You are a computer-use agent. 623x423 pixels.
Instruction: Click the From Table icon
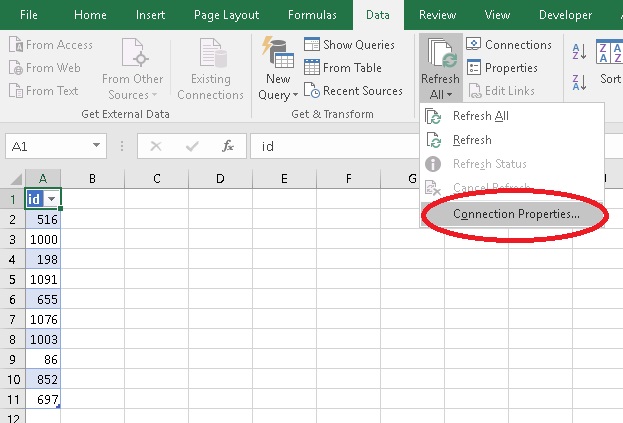pyautogui.click(x=311, y=68)
